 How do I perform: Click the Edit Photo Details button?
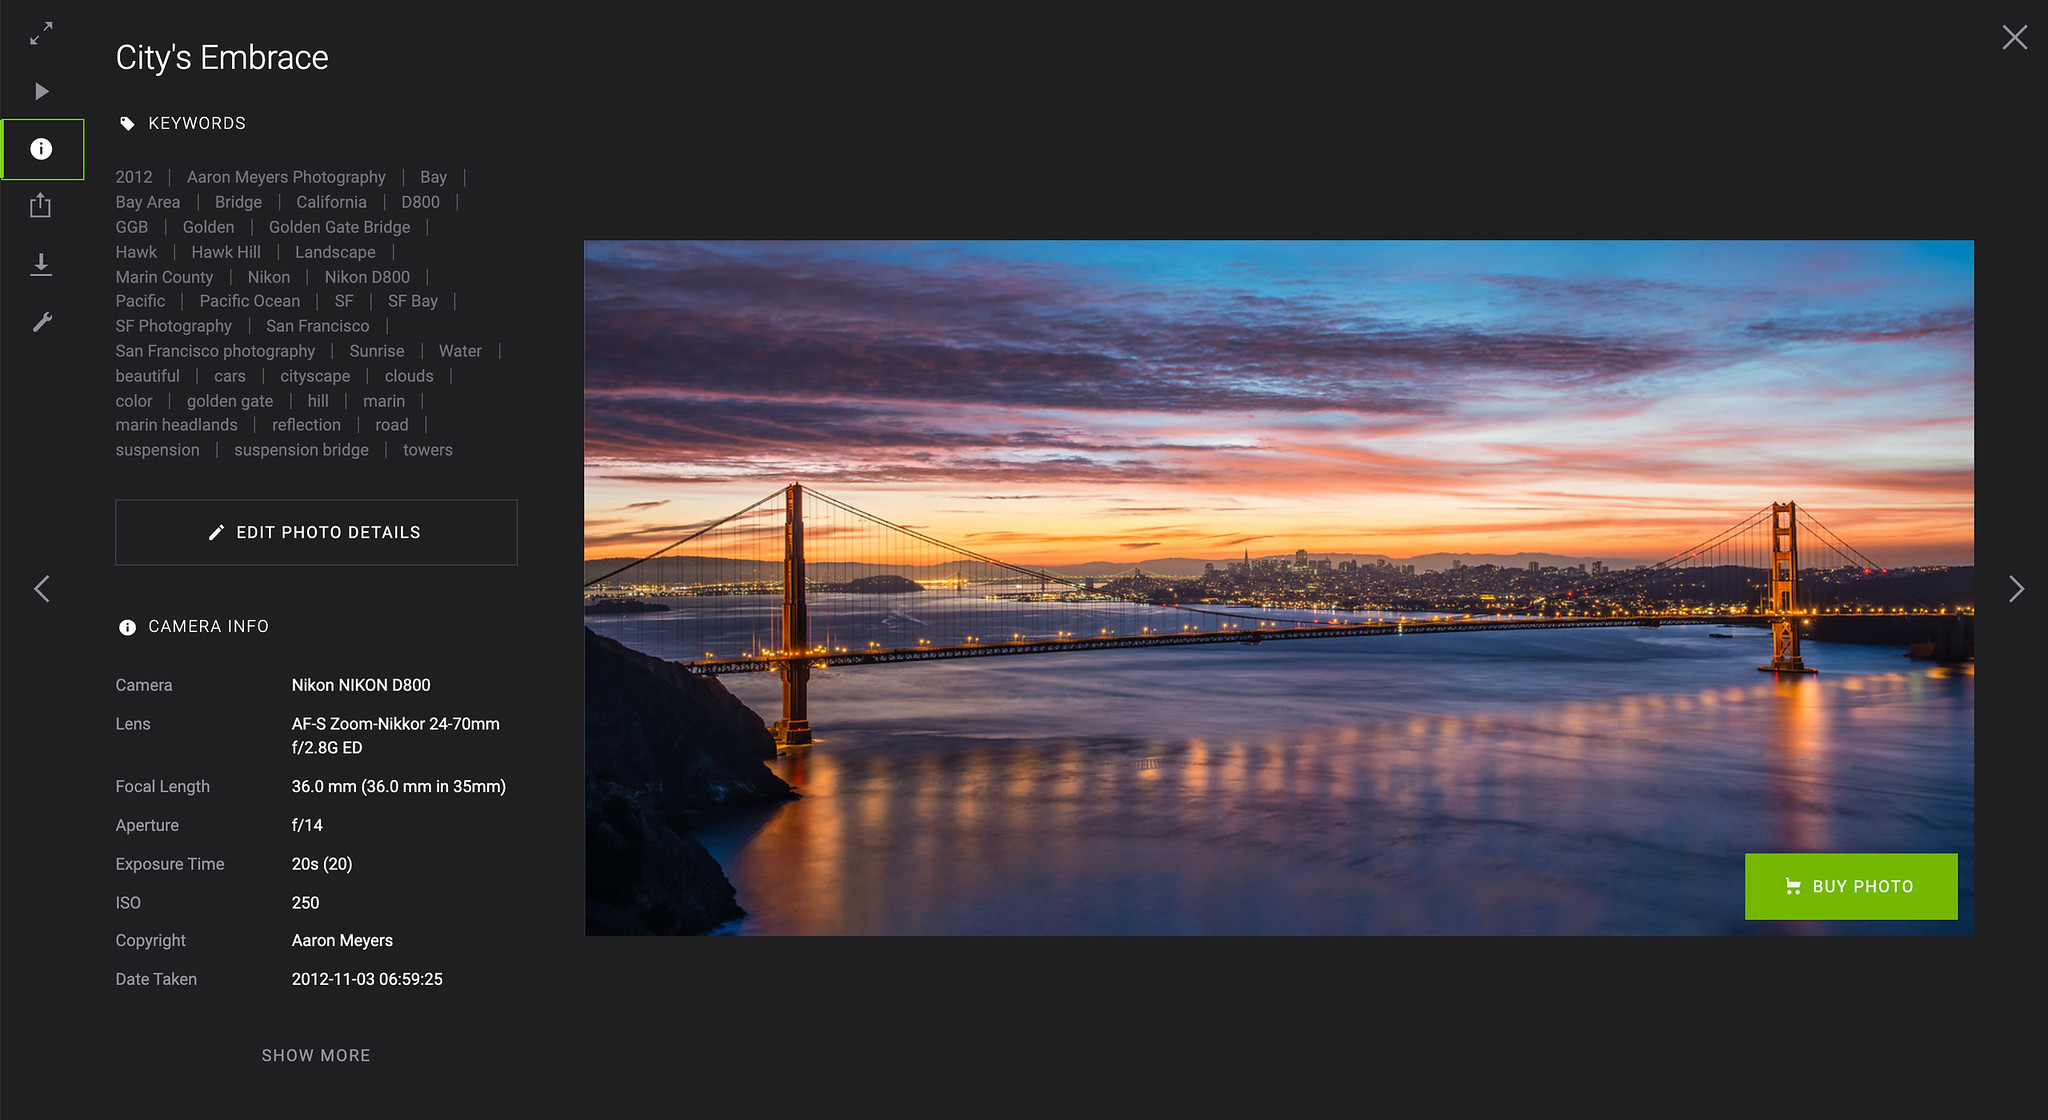click(x=316, y=532)
